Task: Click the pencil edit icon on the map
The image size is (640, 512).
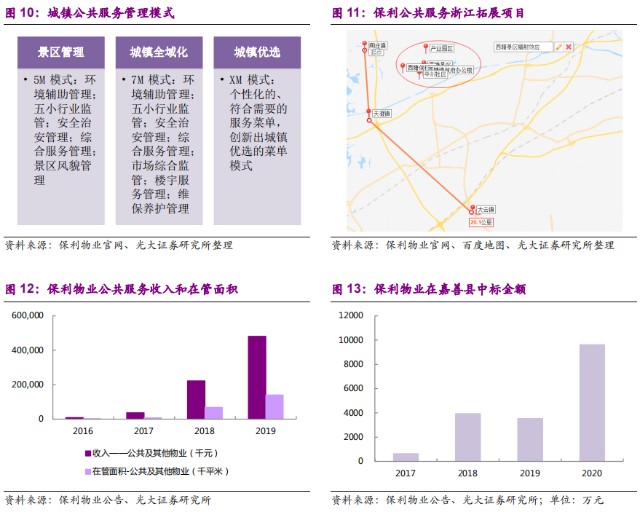Action: (x=559, y=47)
